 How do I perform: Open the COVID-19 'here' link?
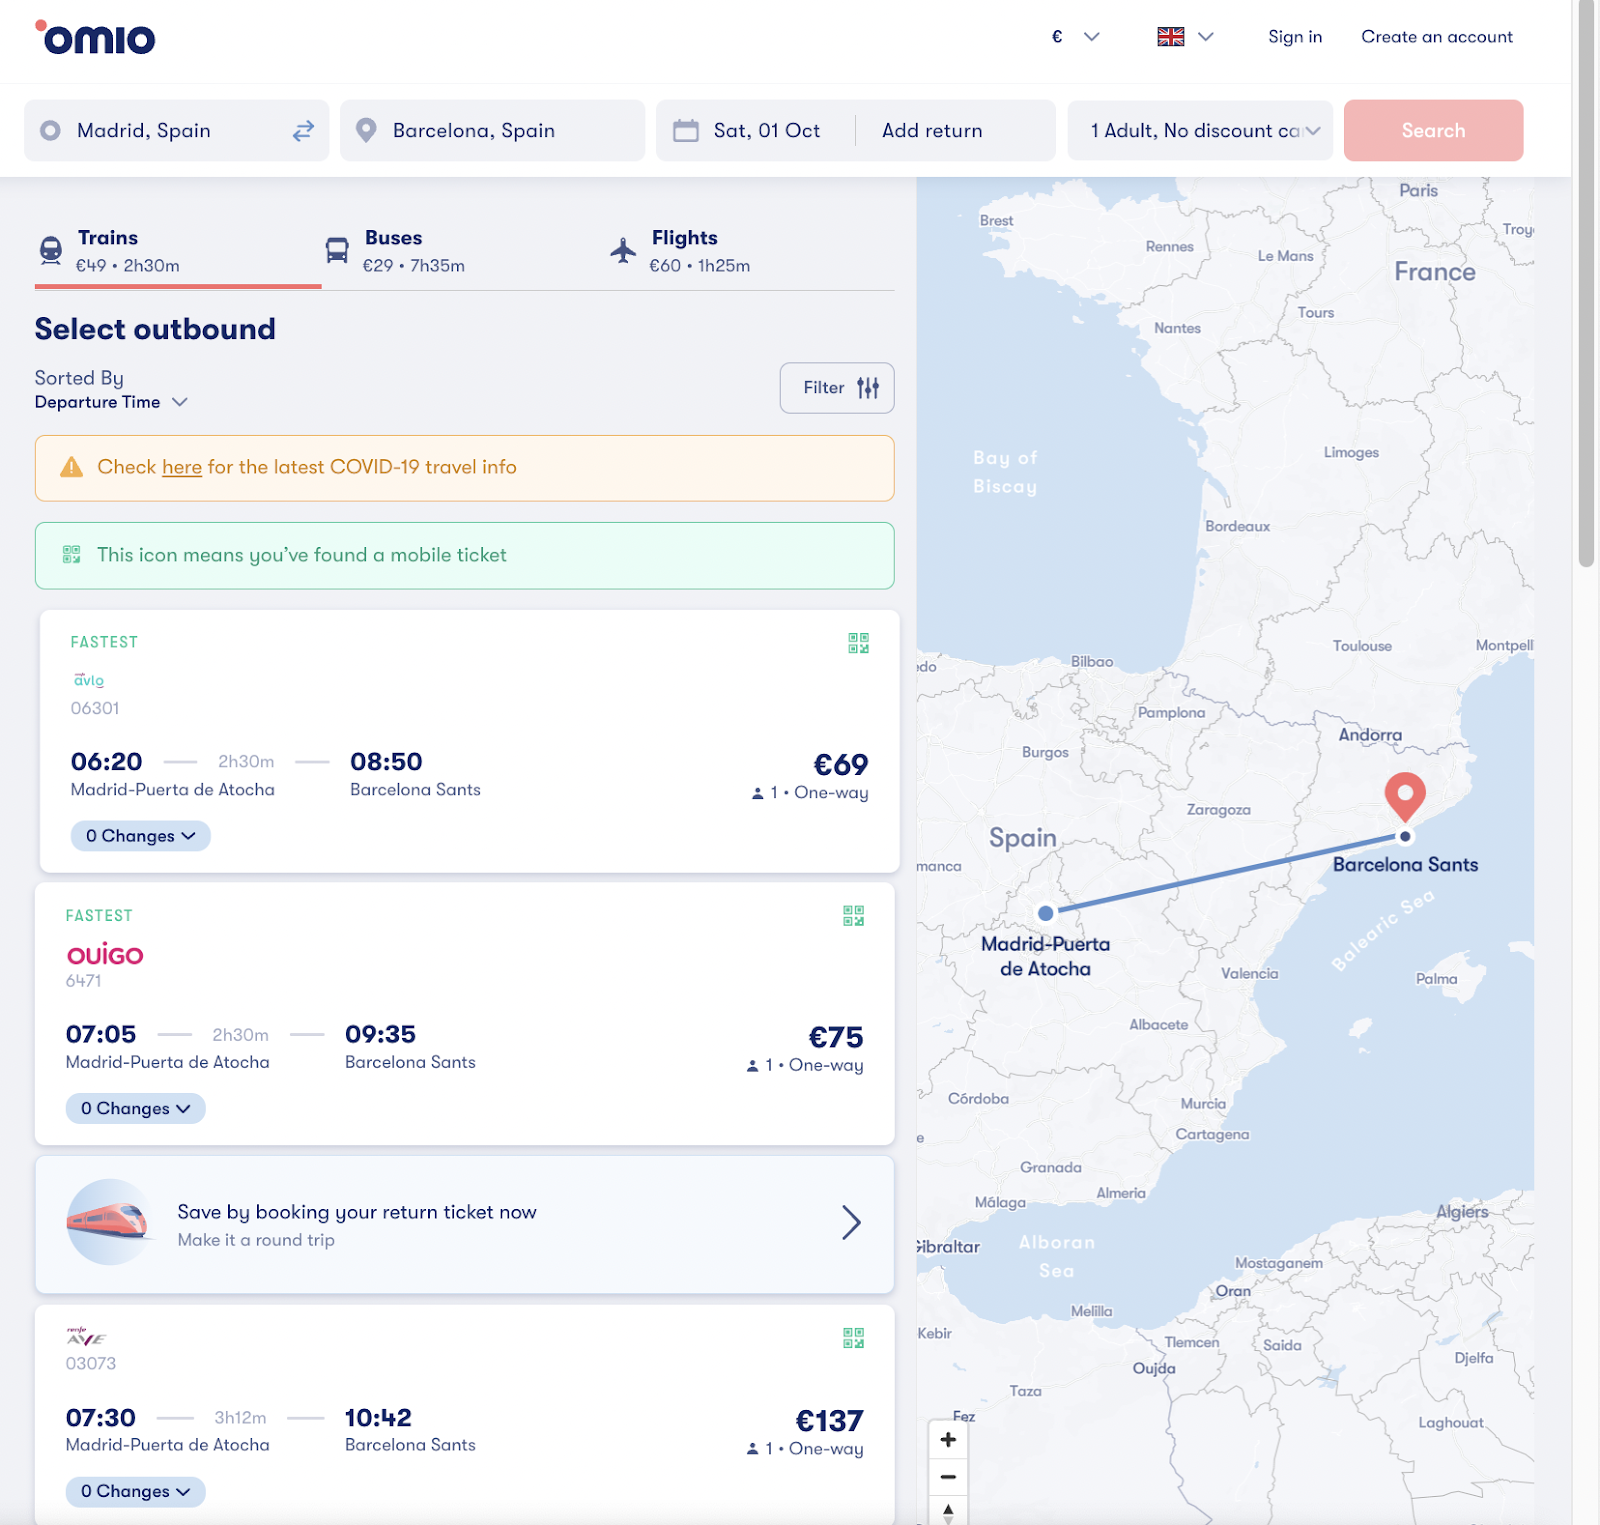coord(182,467)
